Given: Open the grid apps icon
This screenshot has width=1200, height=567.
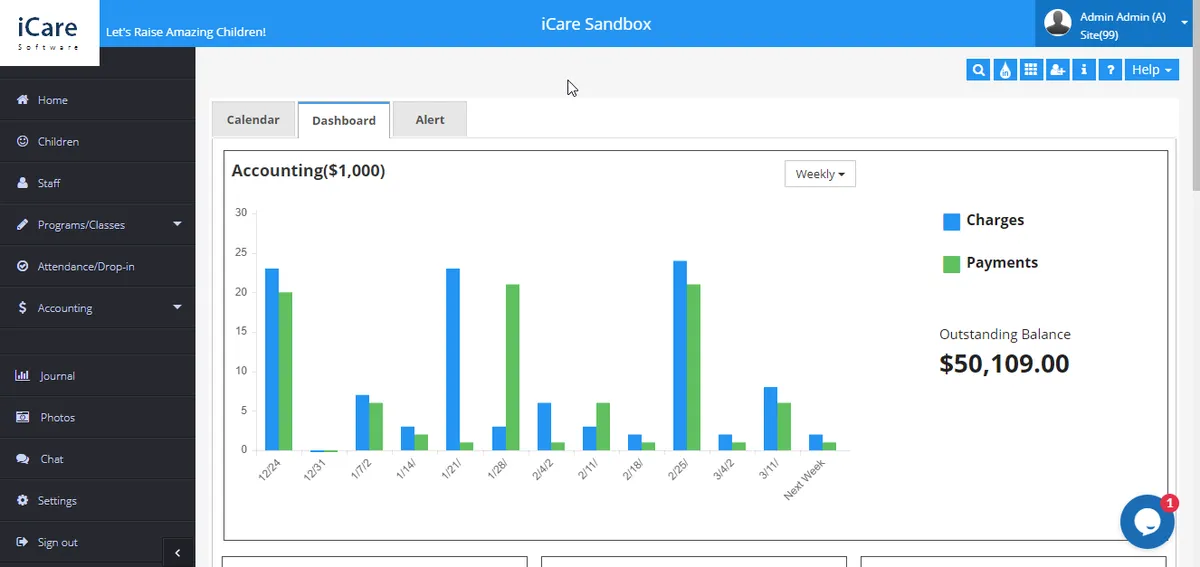Looking at the screenshot, I should tap(1031, 70).
